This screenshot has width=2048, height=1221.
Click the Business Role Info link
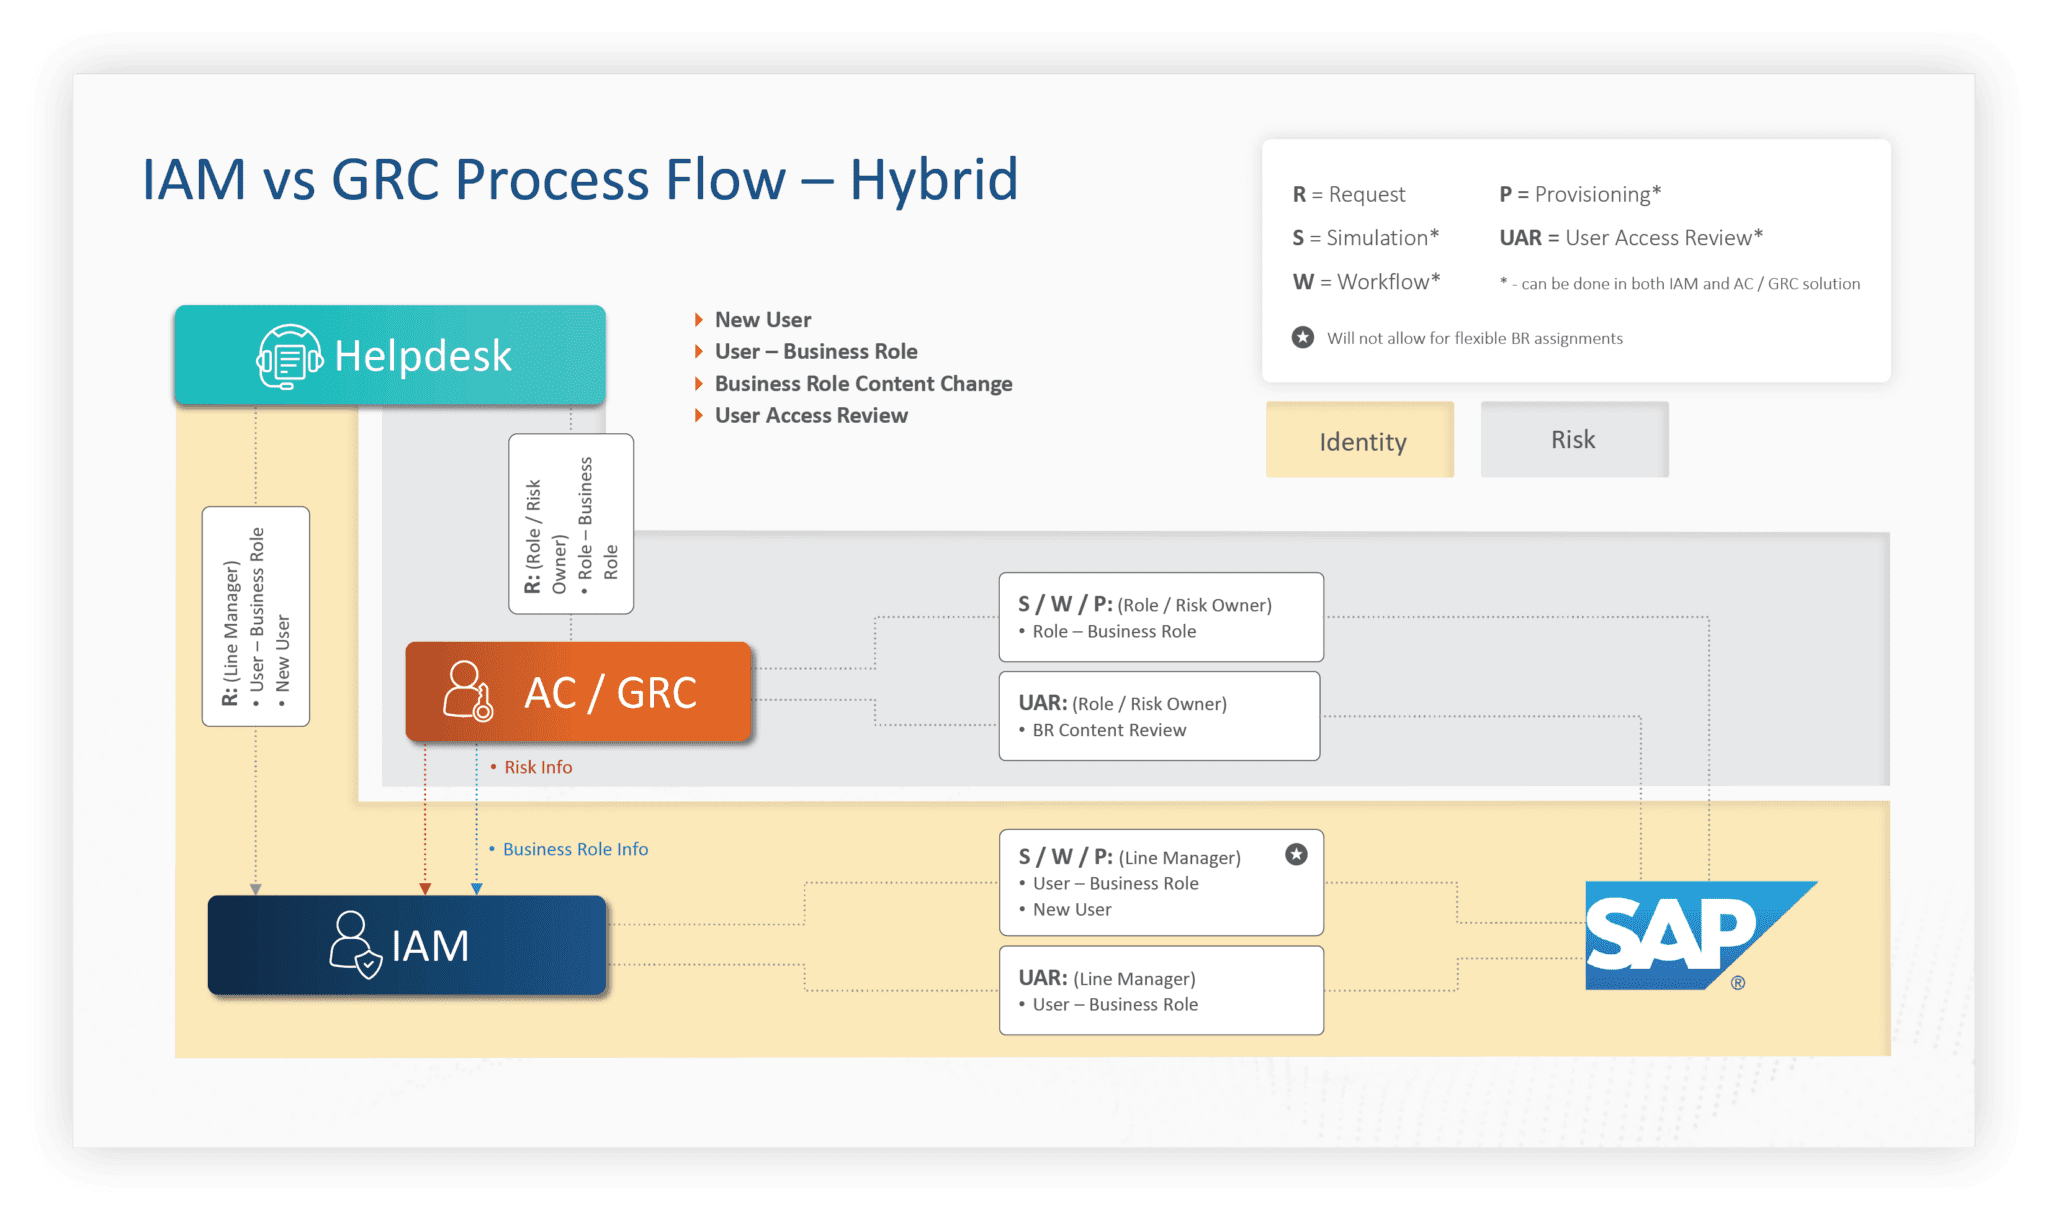tap(576, 848)
